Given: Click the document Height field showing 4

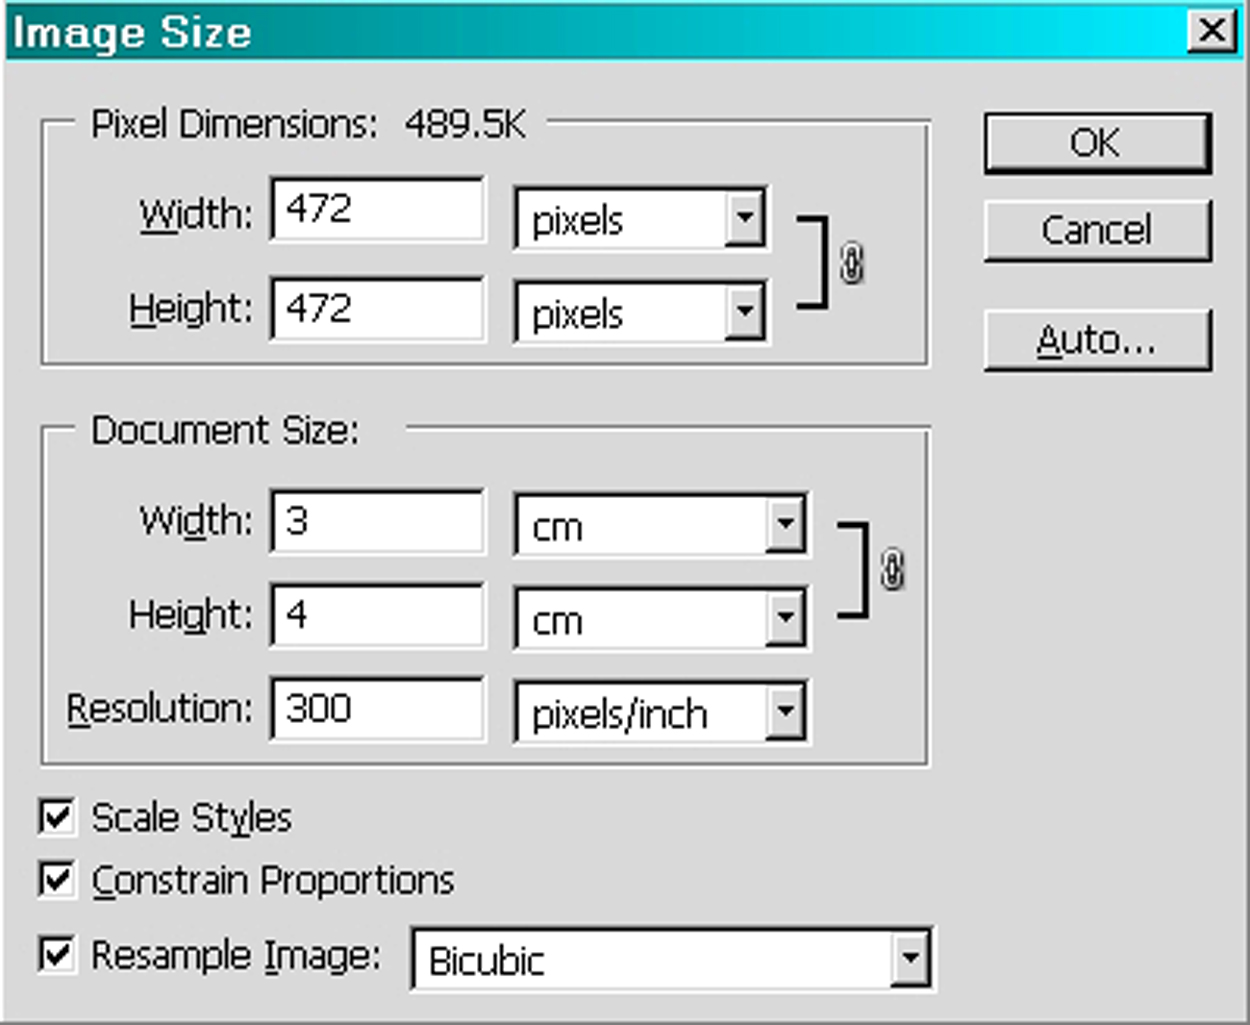Looking at the screenshot, I should point(377,614).
